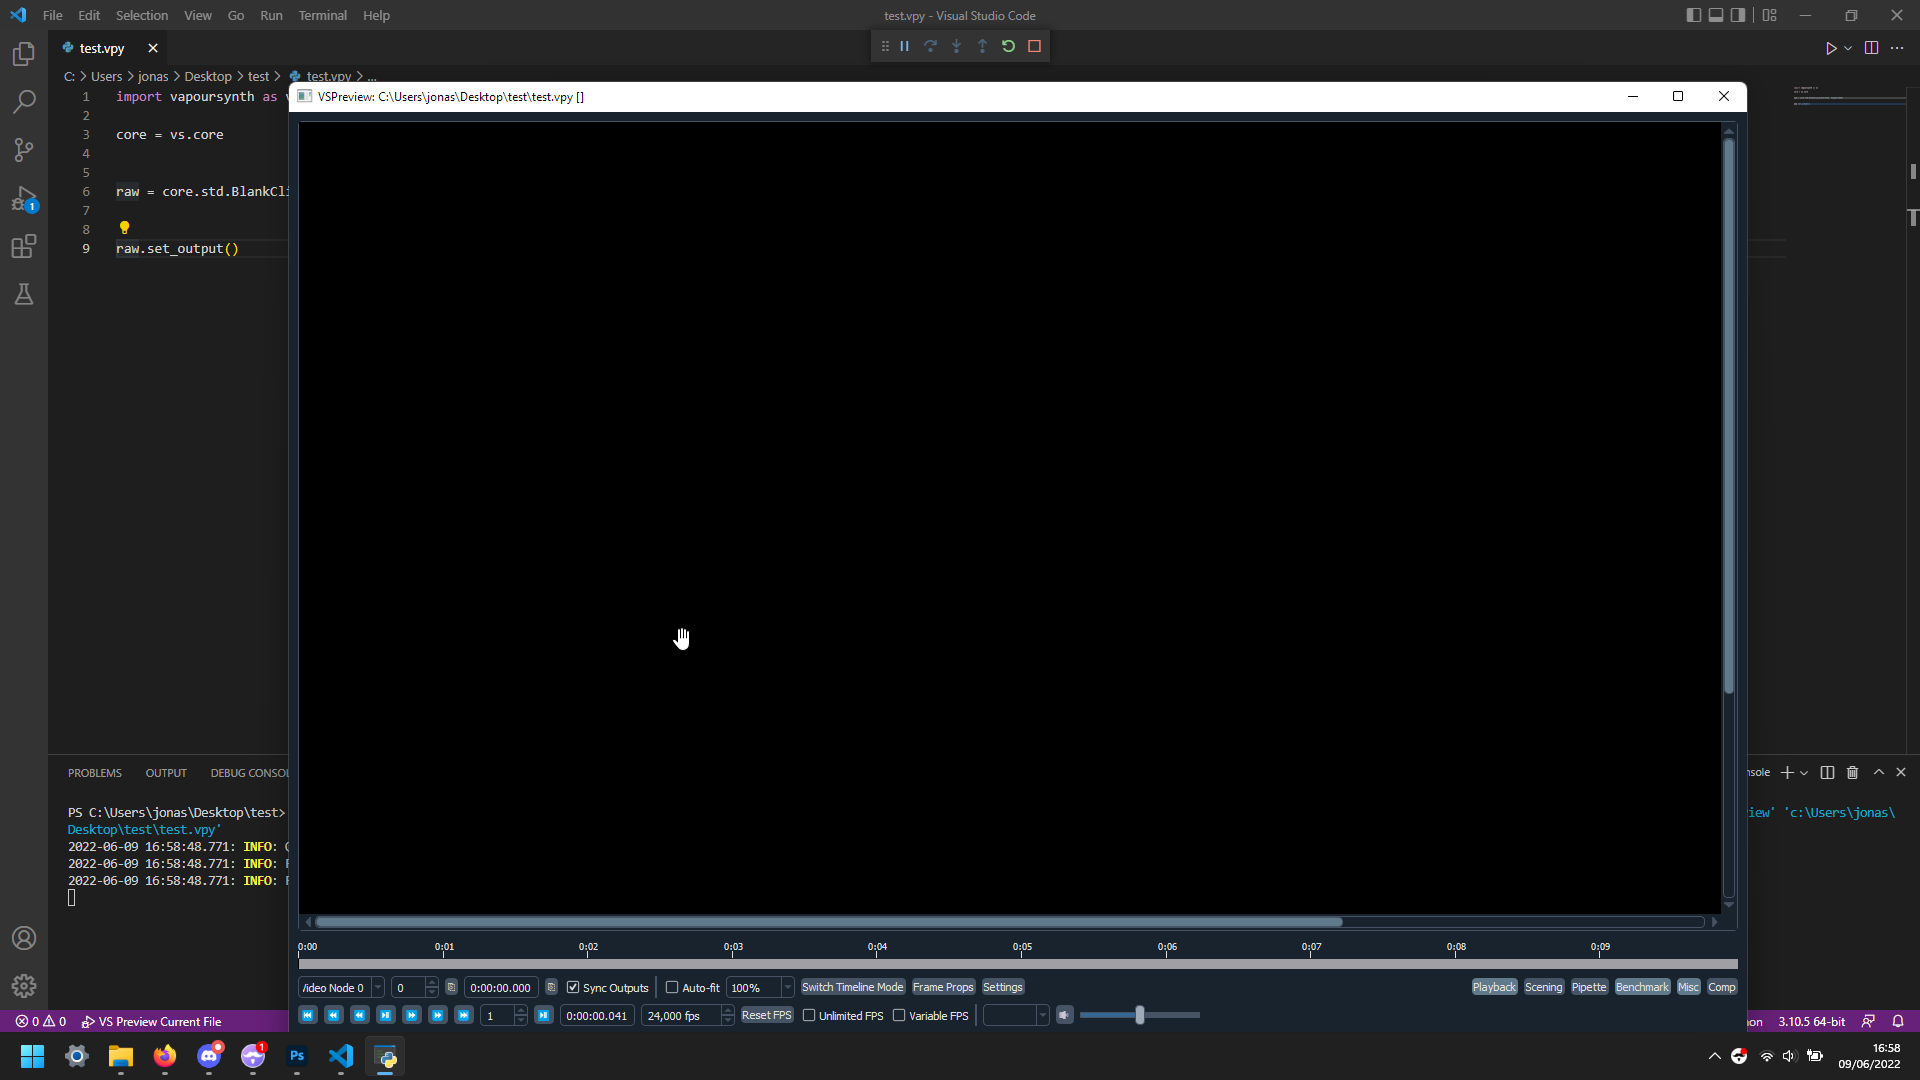Switch to the PROBLEMS panel tab
Image resolution: width=1920 pixels, height=1080 pixels.
(x=94, y=773)
